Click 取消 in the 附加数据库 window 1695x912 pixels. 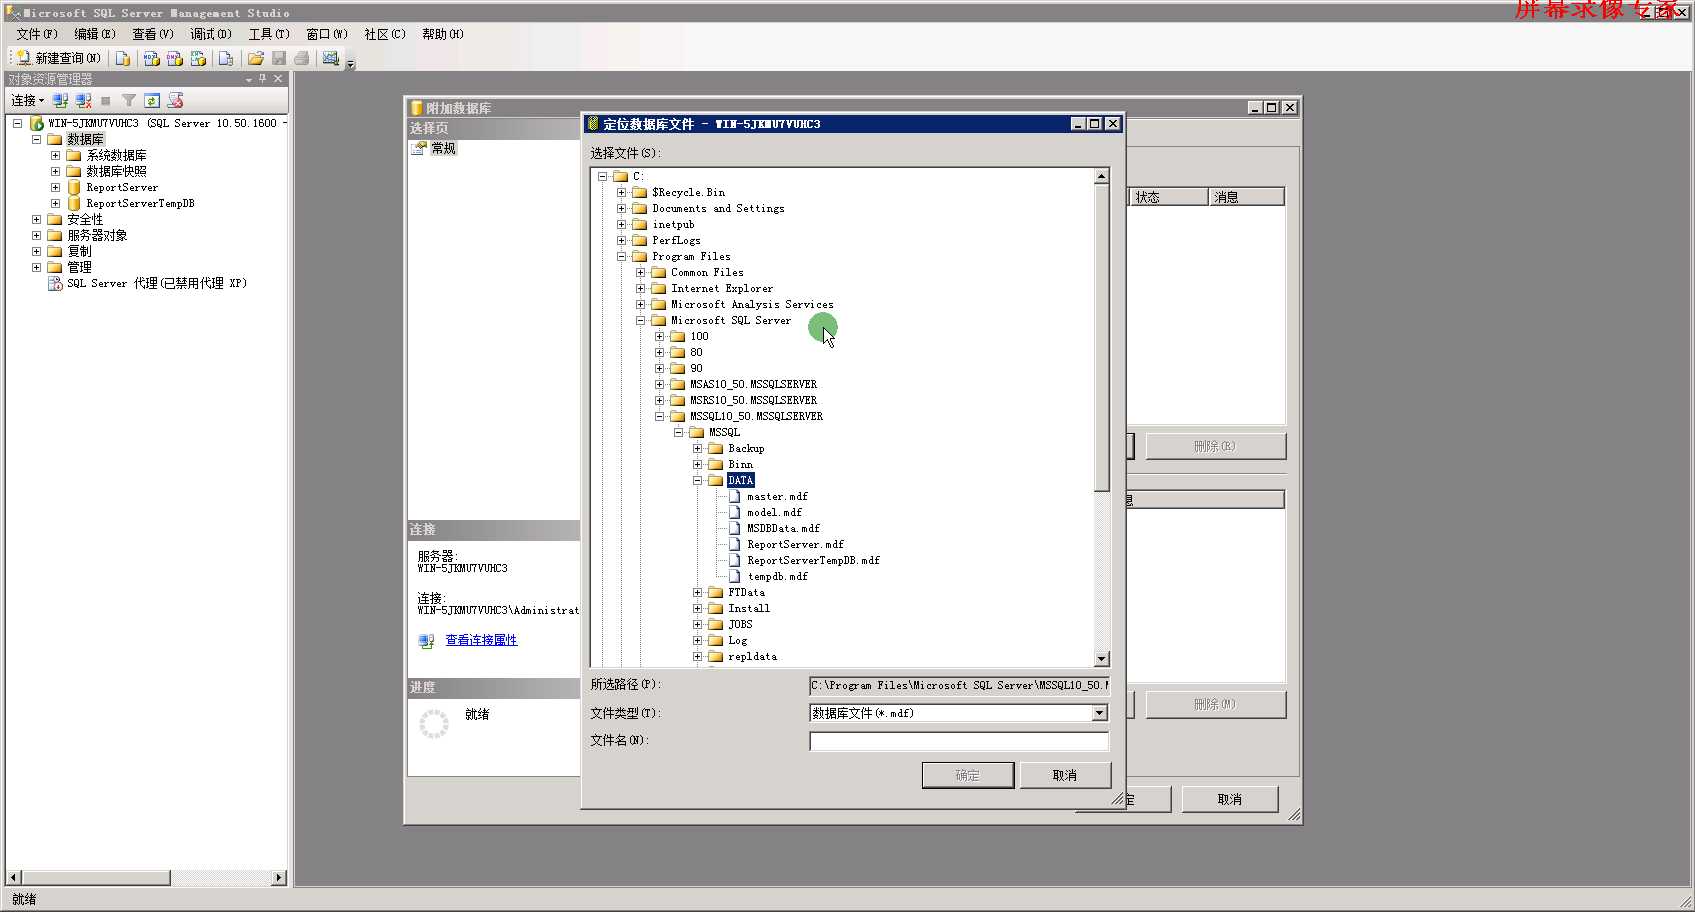(x=1230, y=799)
